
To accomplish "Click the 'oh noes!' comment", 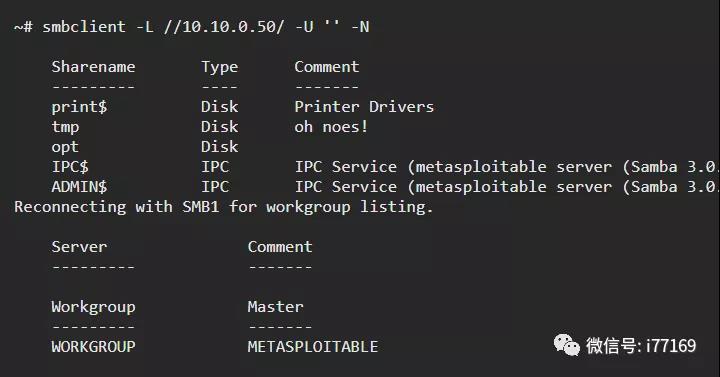I will point(331,127).
